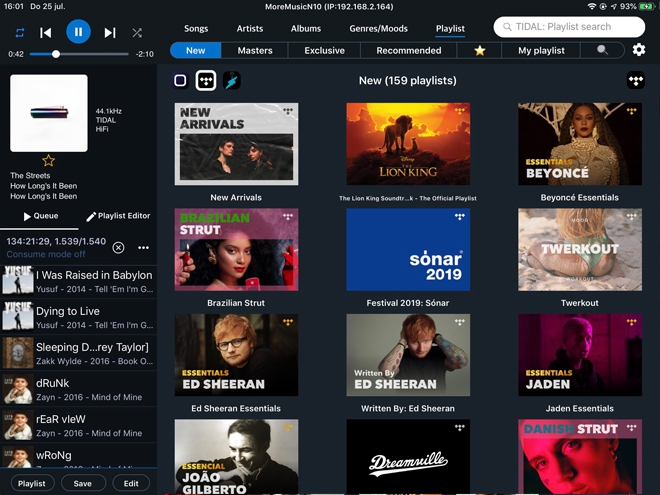Open the New Arrivals playlist cover
The width and height of the screenshot is (660, 495).
[x=236, y=144]
